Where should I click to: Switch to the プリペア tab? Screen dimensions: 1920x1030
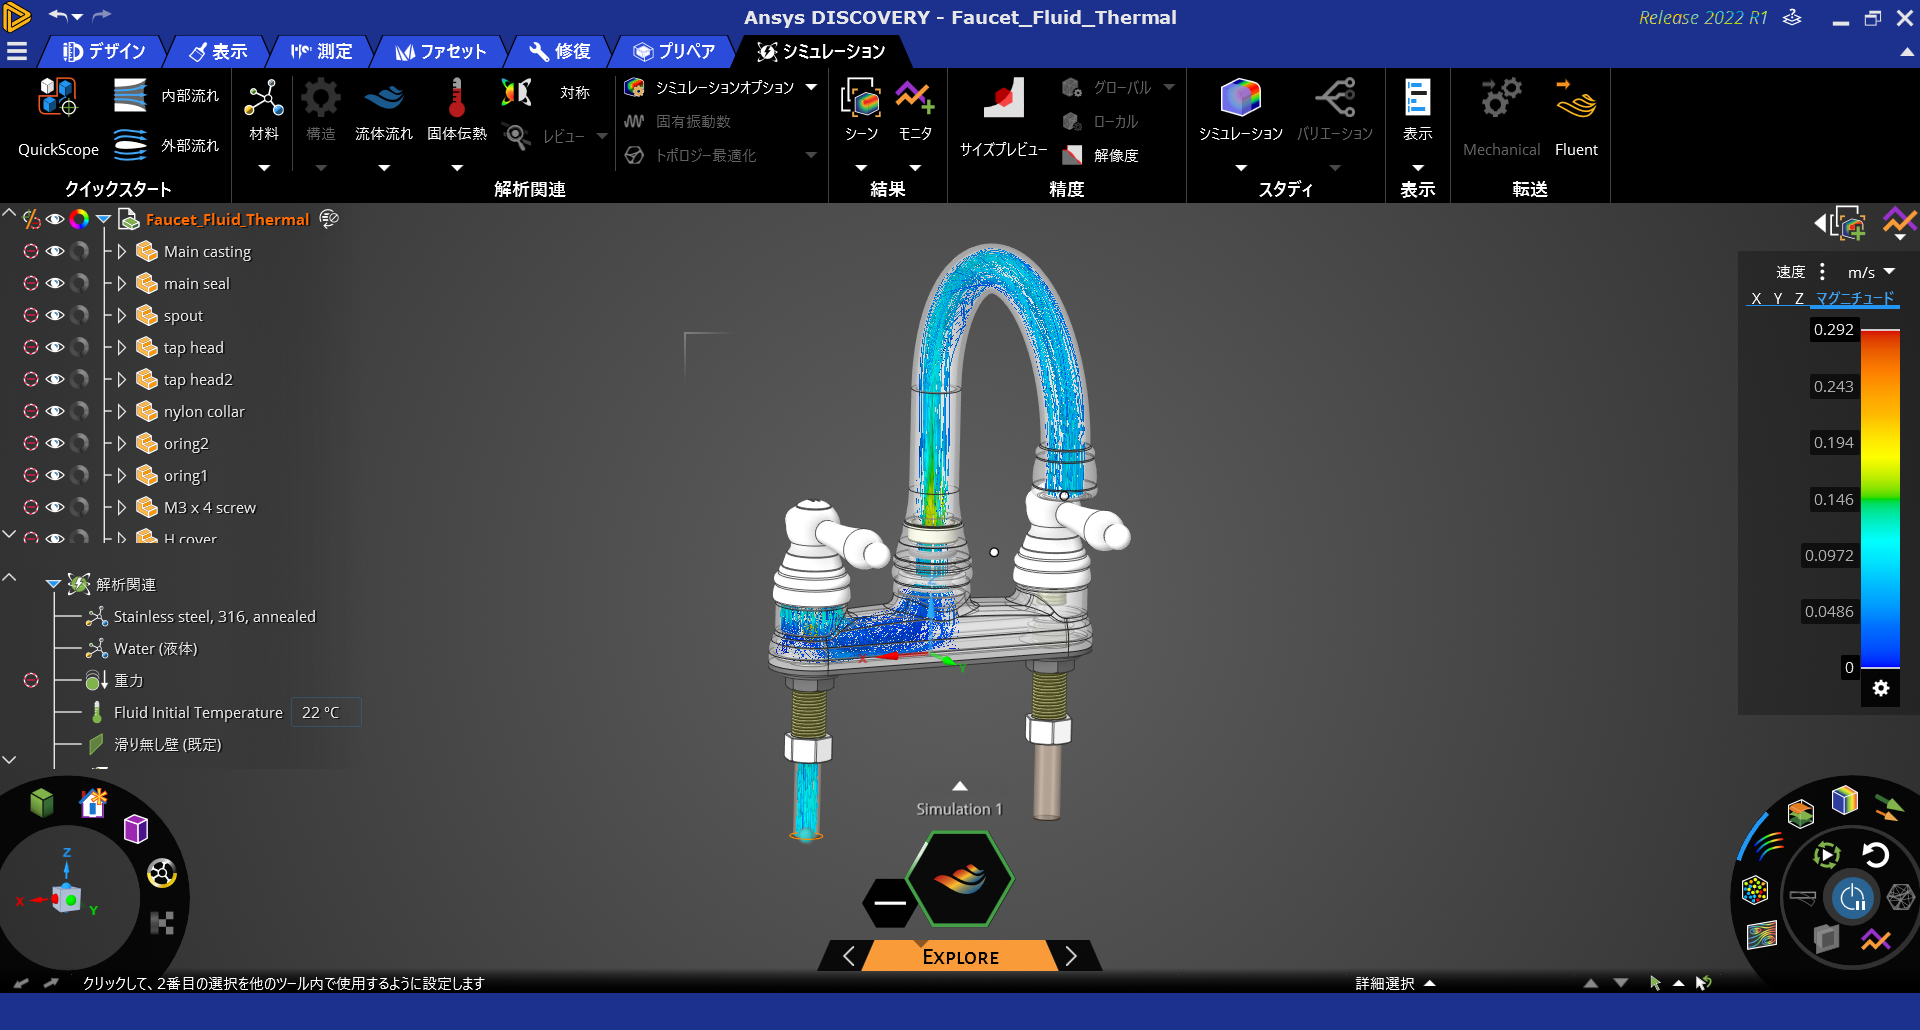675,51
